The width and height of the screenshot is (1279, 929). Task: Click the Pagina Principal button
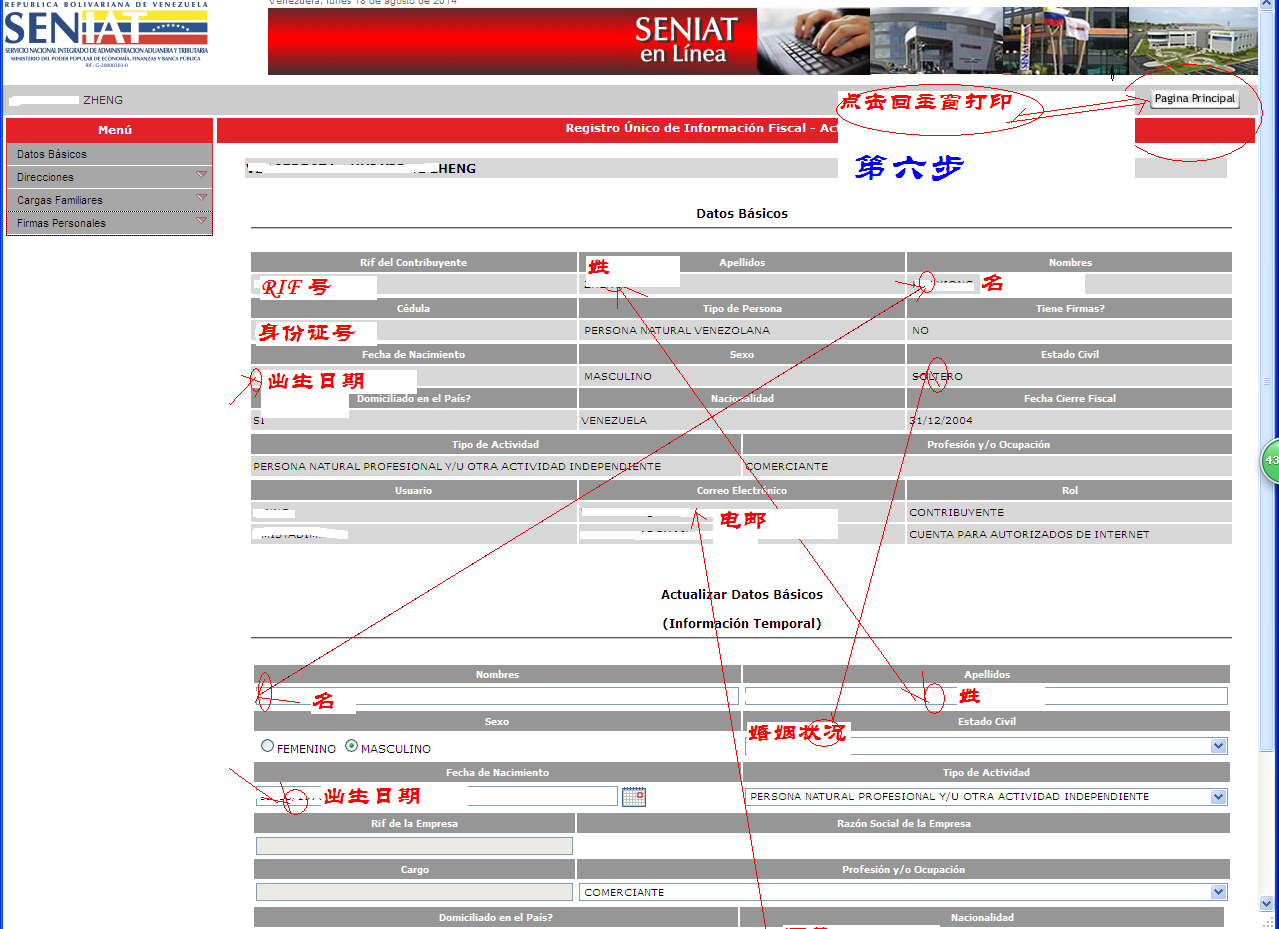[x=1195, y=99]
